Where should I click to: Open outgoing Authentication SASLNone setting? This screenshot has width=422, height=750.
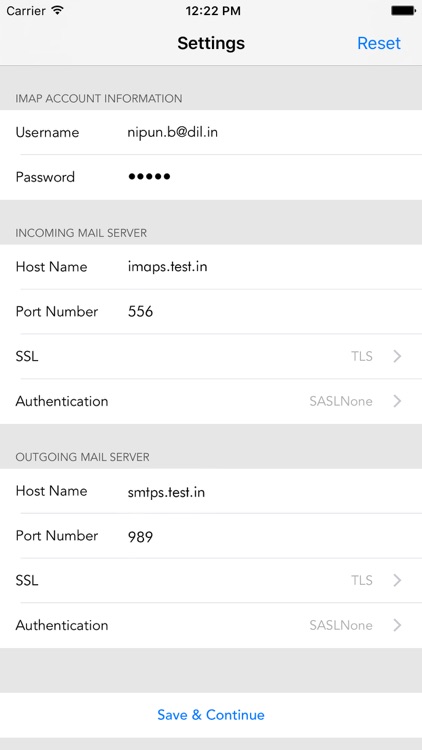[x=211, y=626]
